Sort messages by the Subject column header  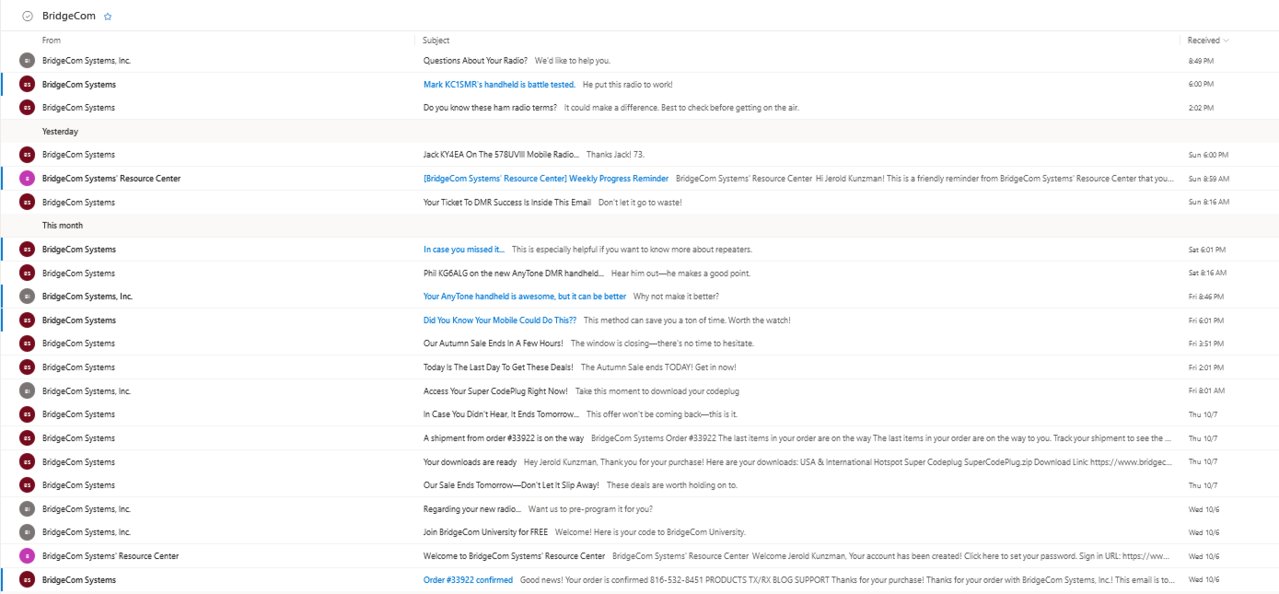coord(436,41)
